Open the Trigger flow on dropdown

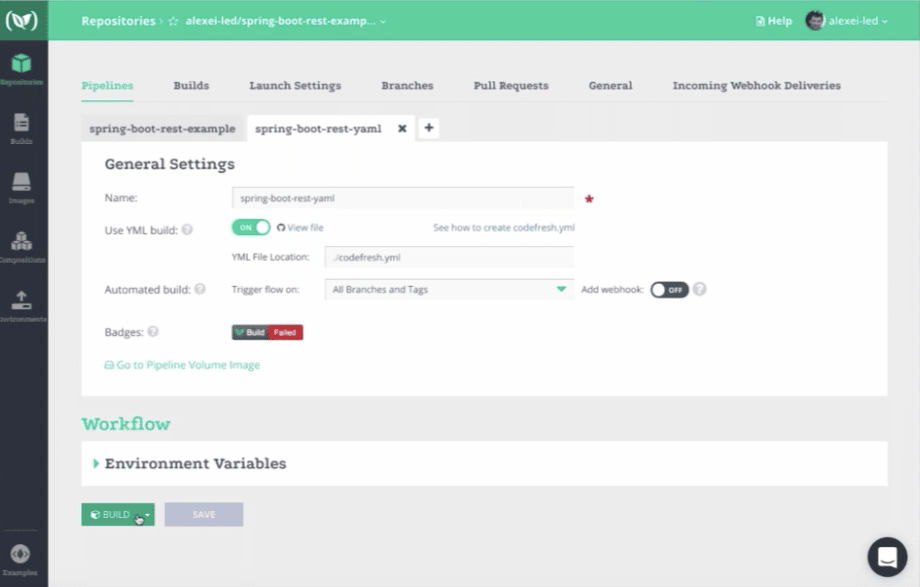449,290
